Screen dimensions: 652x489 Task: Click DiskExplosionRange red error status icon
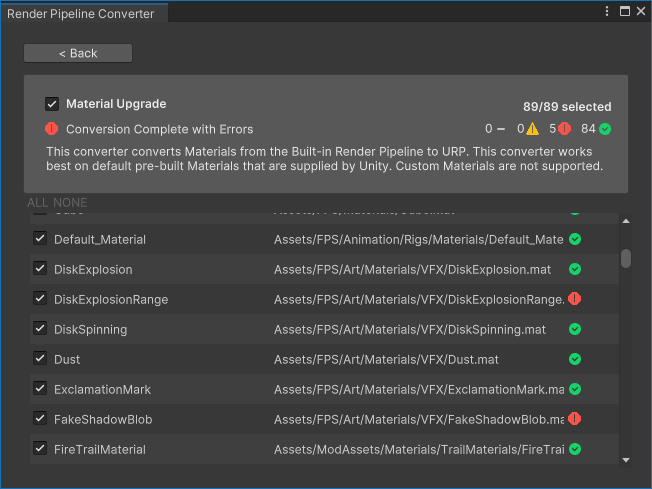click(x=575, y=299)
